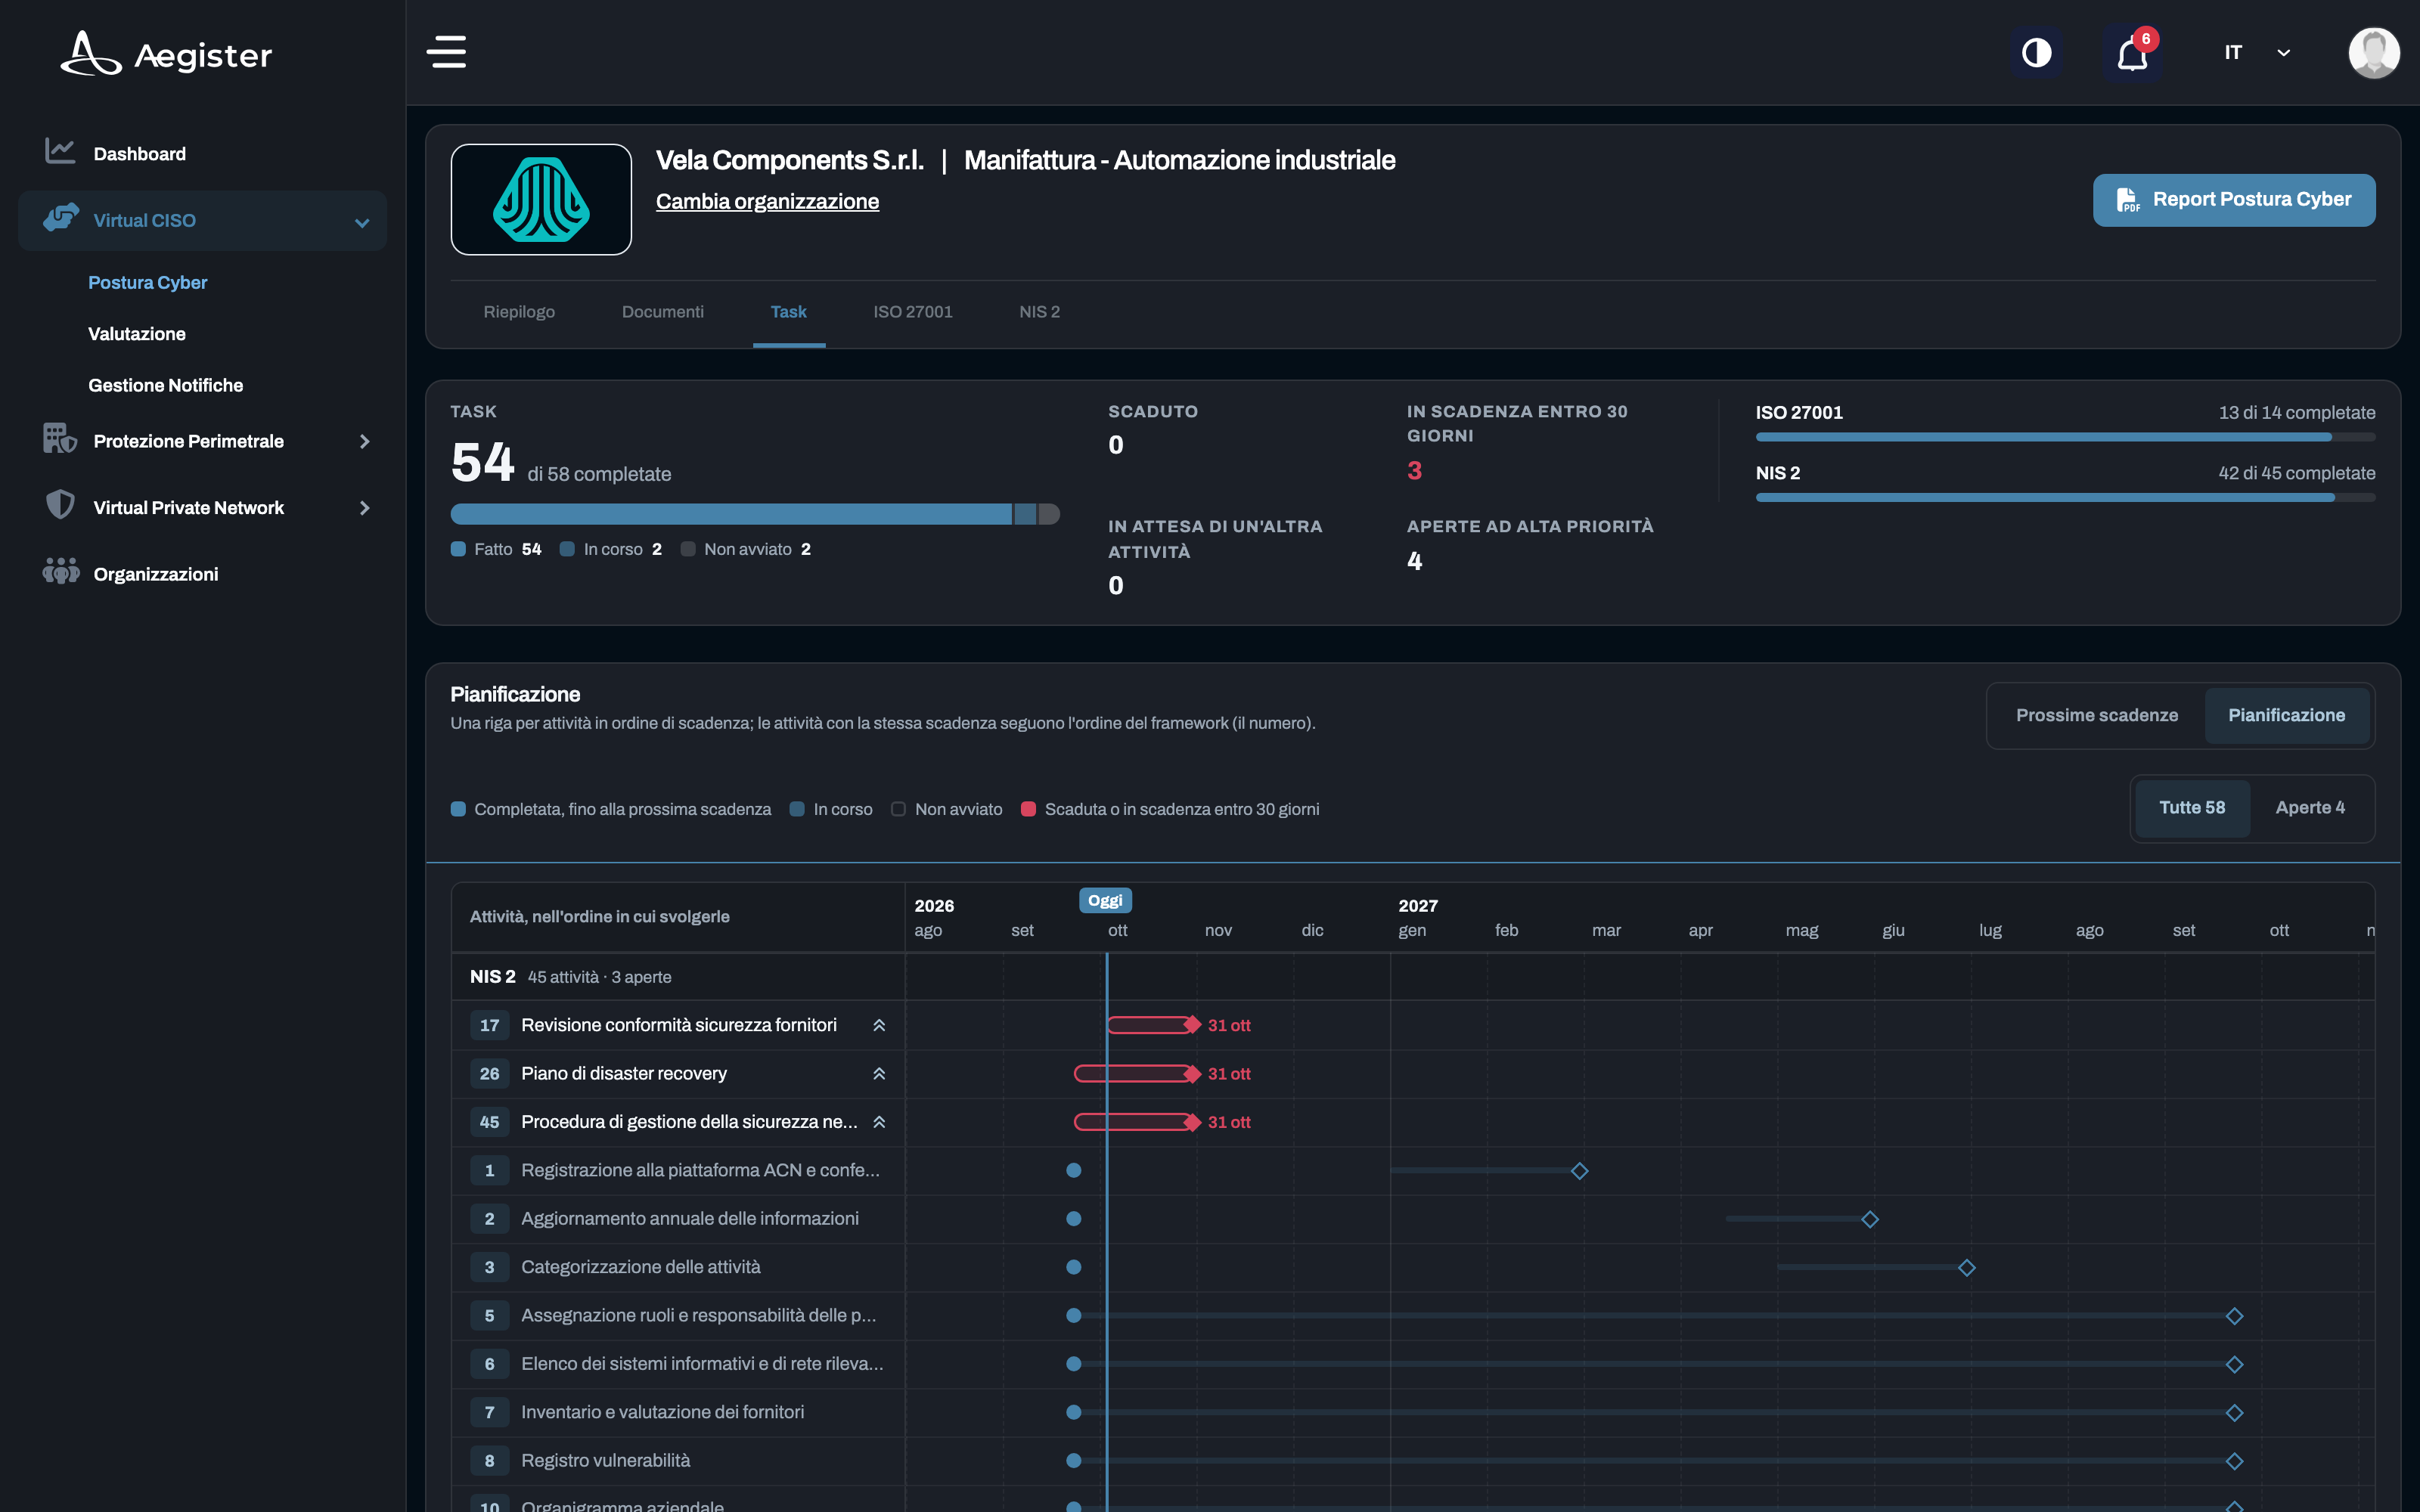Click the PDF icon in Report button
2420x1512 pixels.
(x=2128, y=200)
